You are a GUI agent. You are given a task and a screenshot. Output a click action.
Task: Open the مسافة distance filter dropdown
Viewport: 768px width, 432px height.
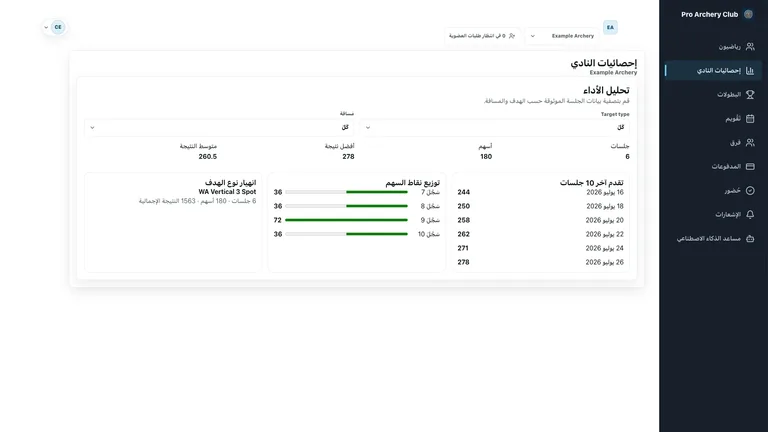[x=219, y=127]
